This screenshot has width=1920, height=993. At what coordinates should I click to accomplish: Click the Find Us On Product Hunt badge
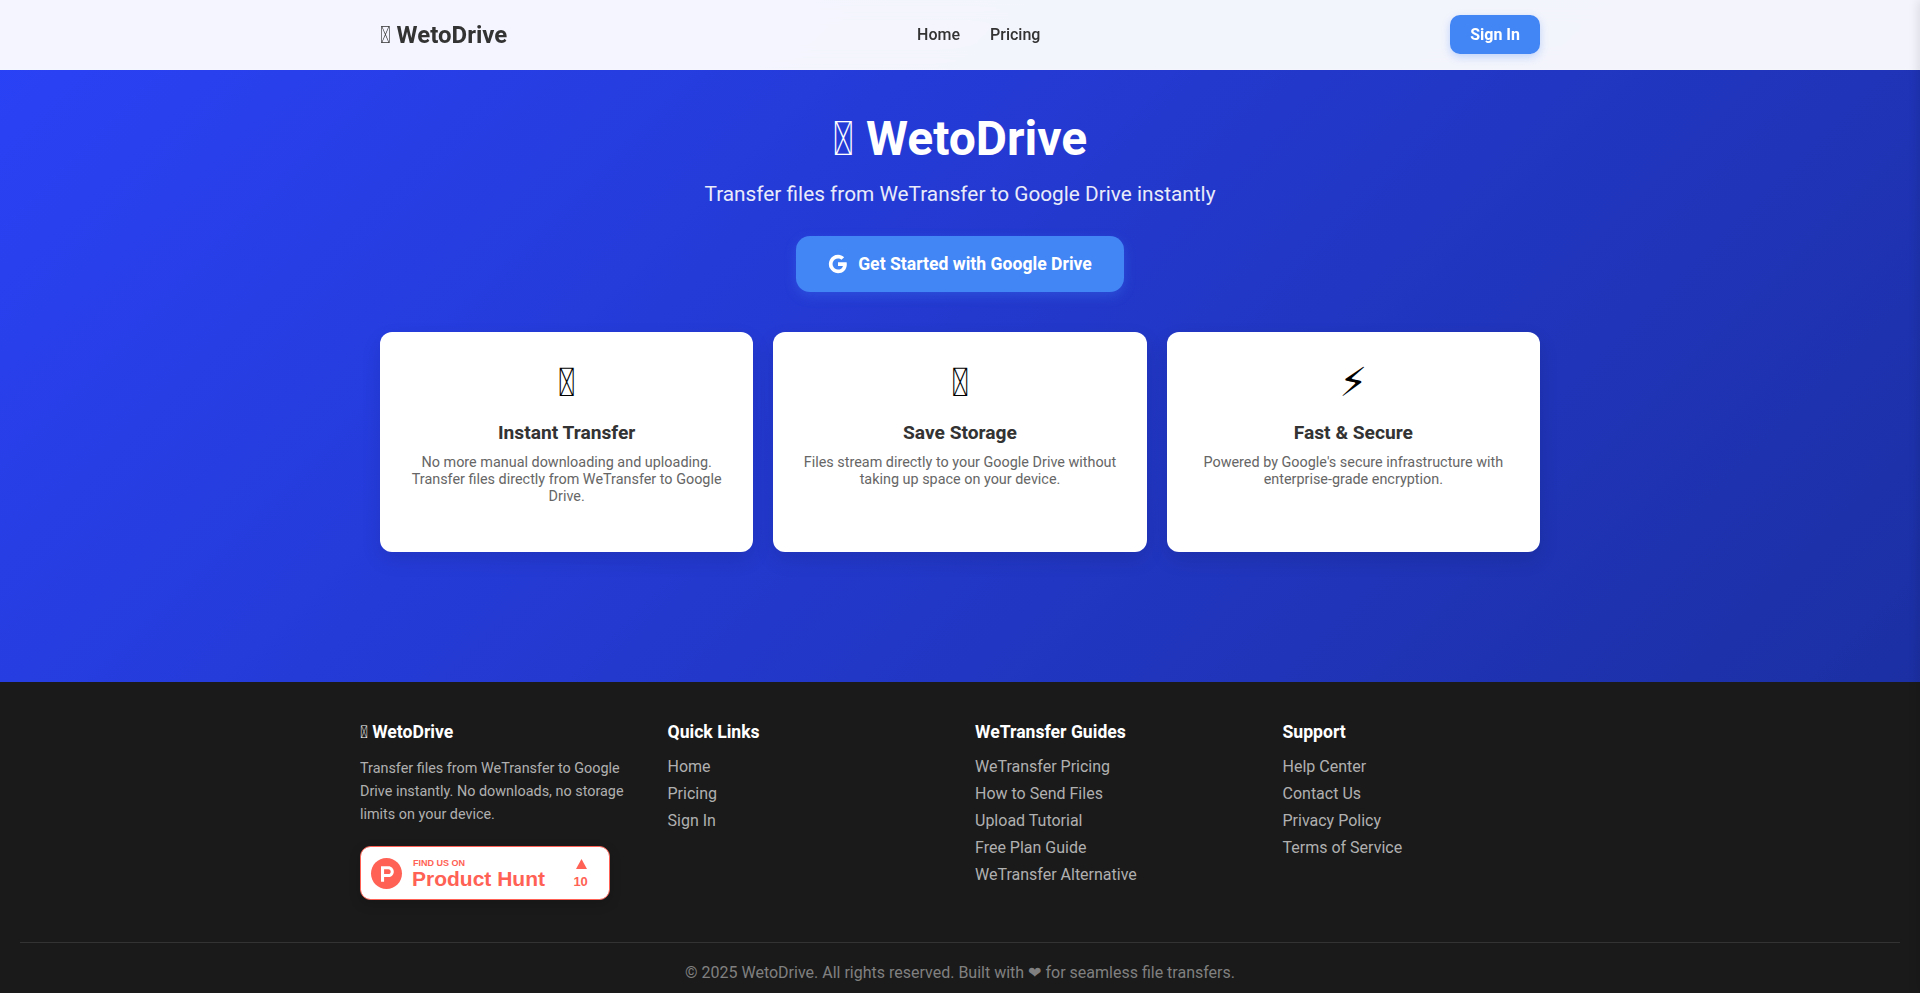click(x=484, y=872)
